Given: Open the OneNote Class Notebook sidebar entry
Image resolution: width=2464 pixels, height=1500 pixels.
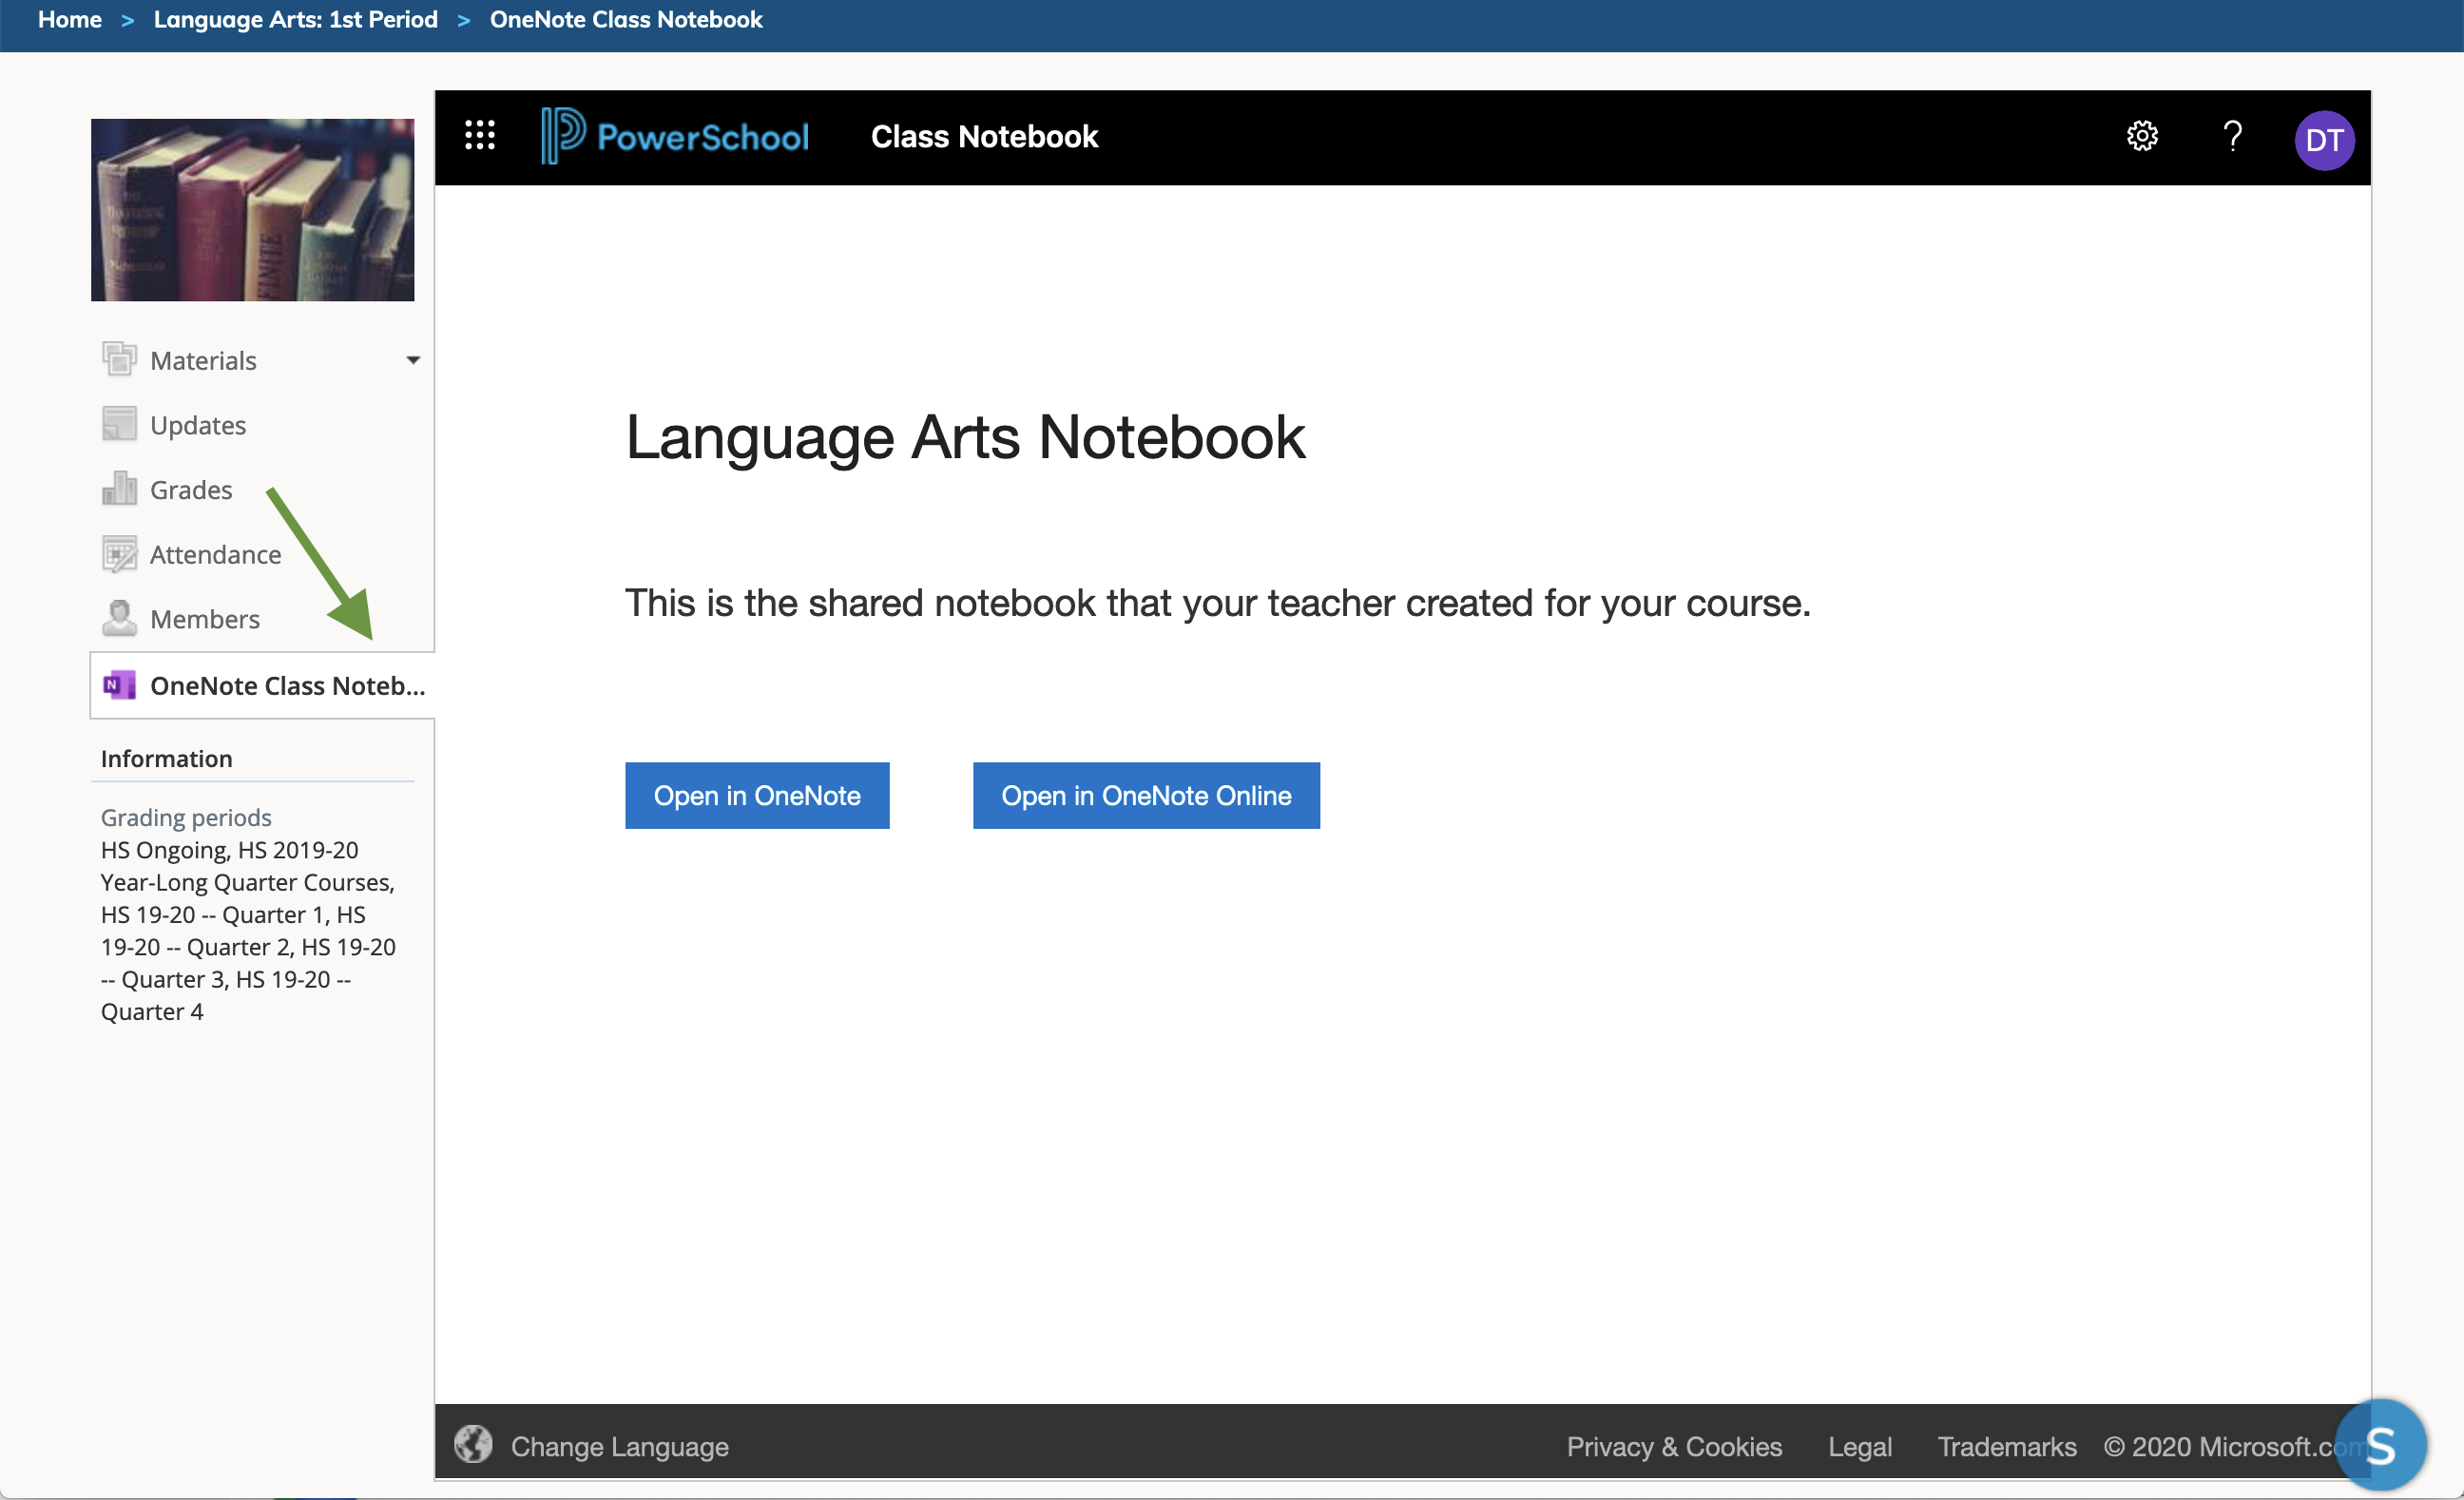Looking at the screenshot, I should click(287, 685).
